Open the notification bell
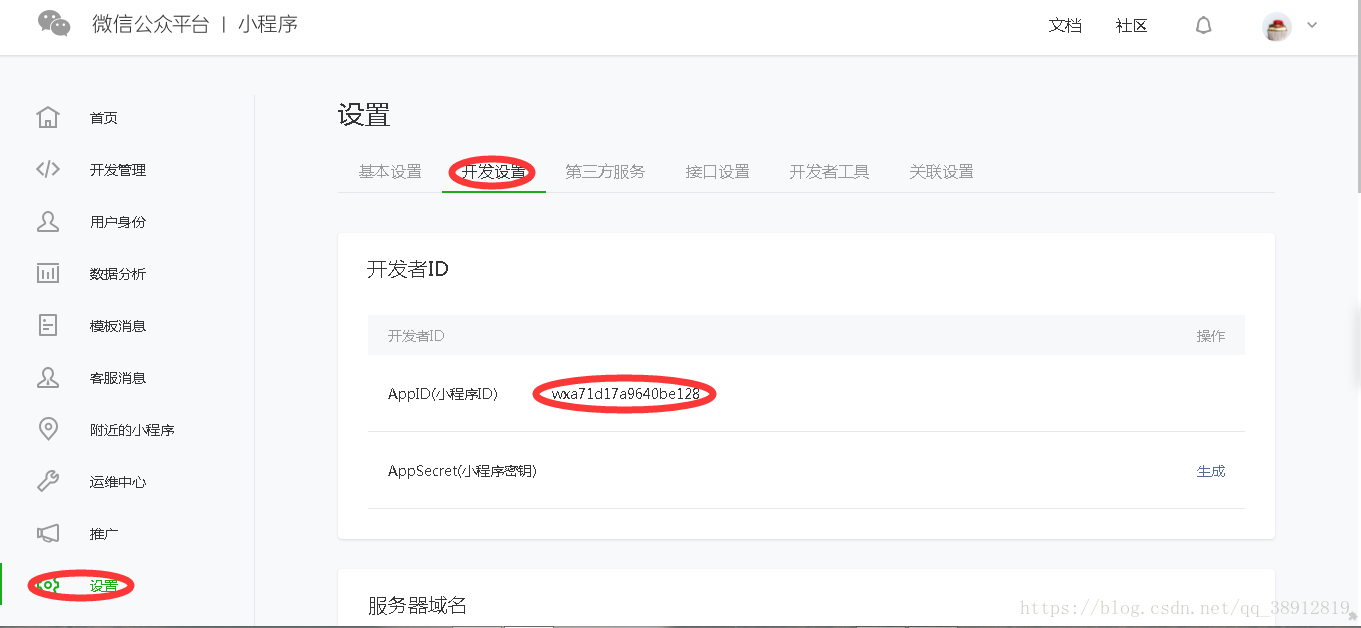 click(1204, 26)
